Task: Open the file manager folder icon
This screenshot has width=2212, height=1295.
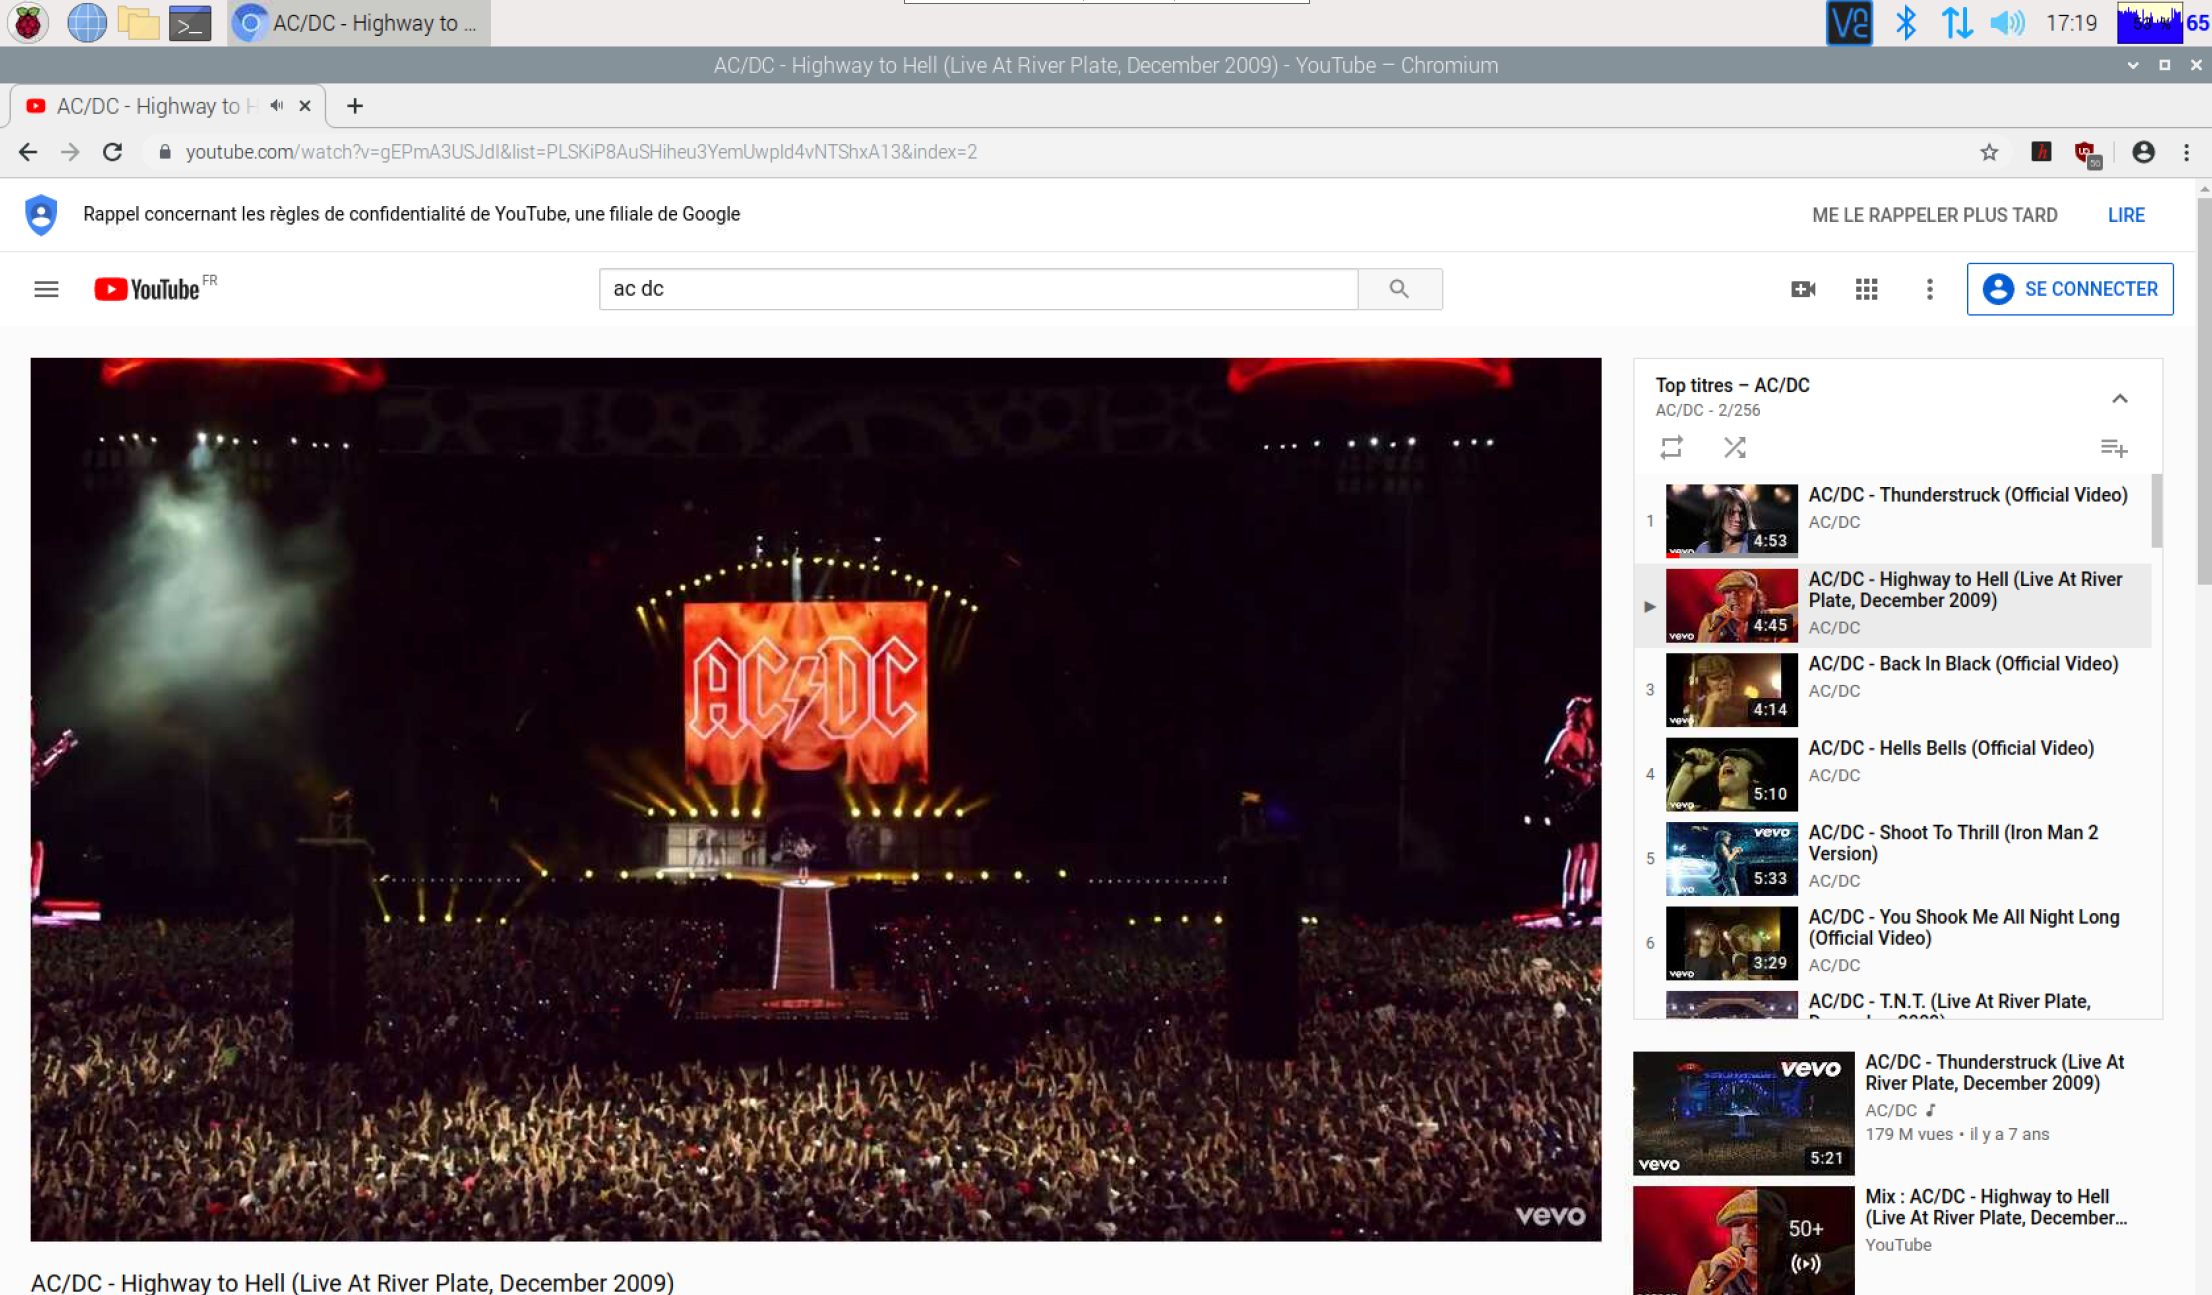Action: click(139, 22)
